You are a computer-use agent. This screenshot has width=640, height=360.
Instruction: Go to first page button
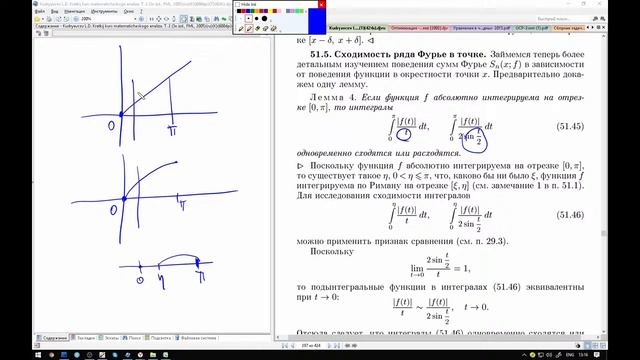[x=285, y=346]
